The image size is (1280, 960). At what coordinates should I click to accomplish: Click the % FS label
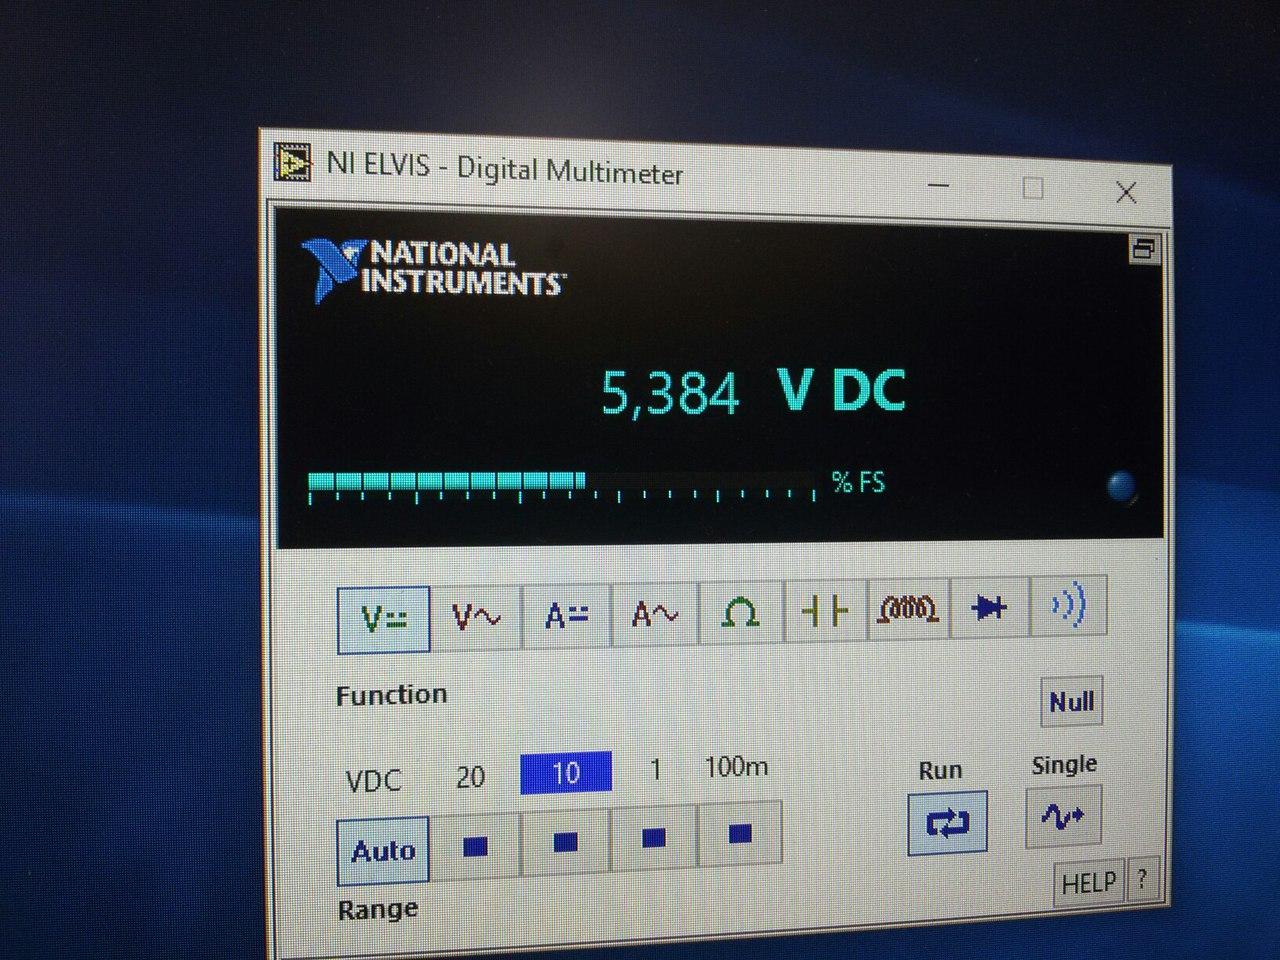[858, 483]
